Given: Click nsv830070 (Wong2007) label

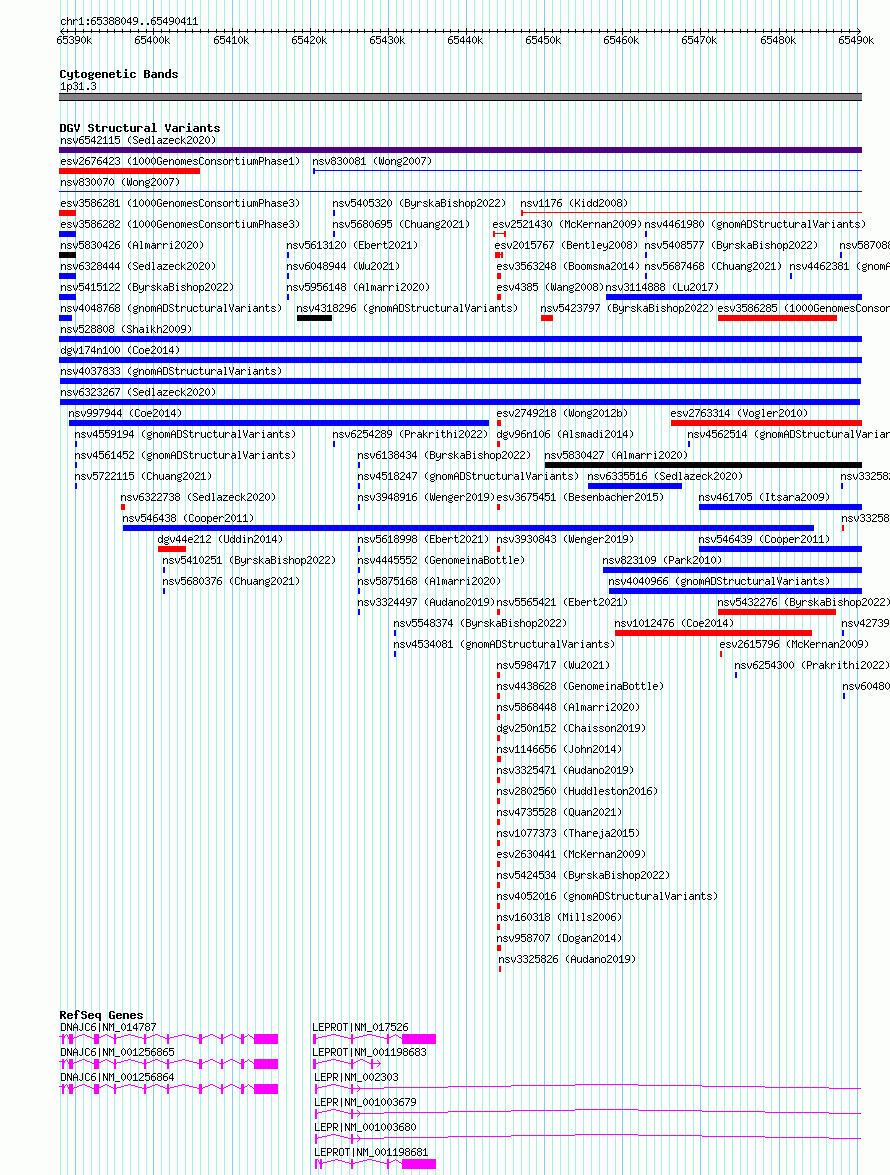Looking at the screenshot, I should pyautogui.click(x=120, y=182).
